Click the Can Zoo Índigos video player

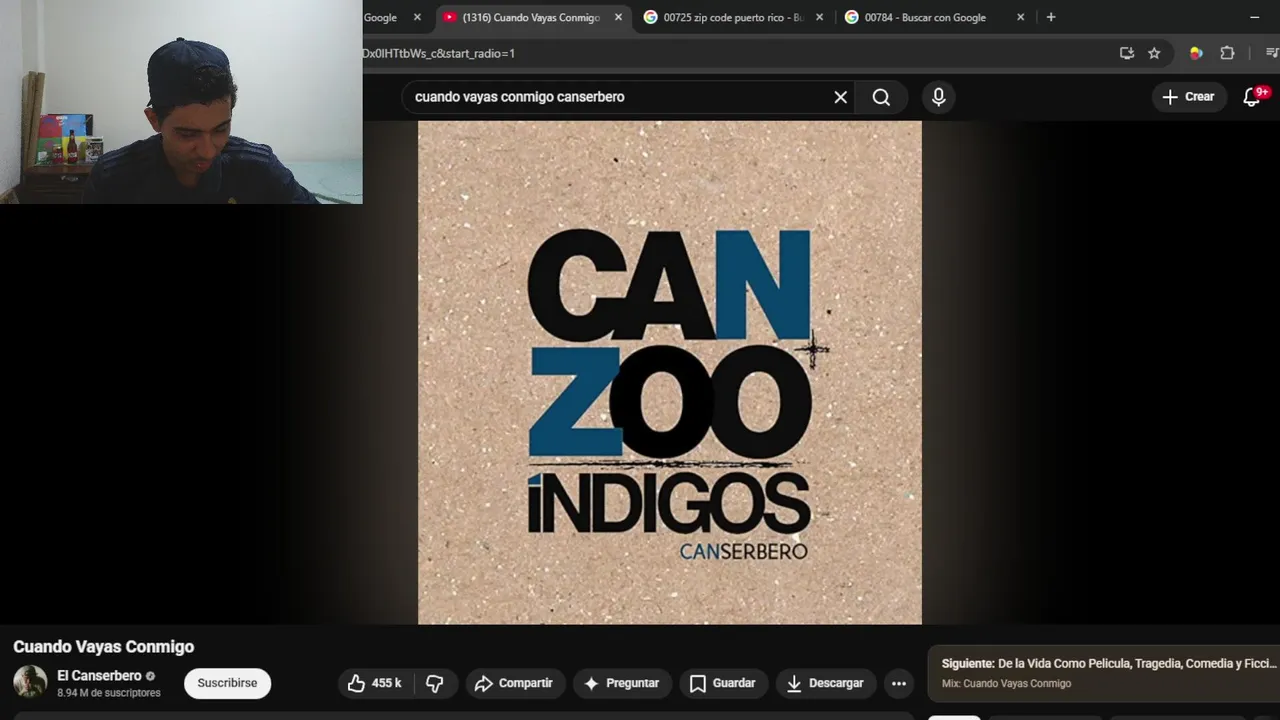[670, 372]
